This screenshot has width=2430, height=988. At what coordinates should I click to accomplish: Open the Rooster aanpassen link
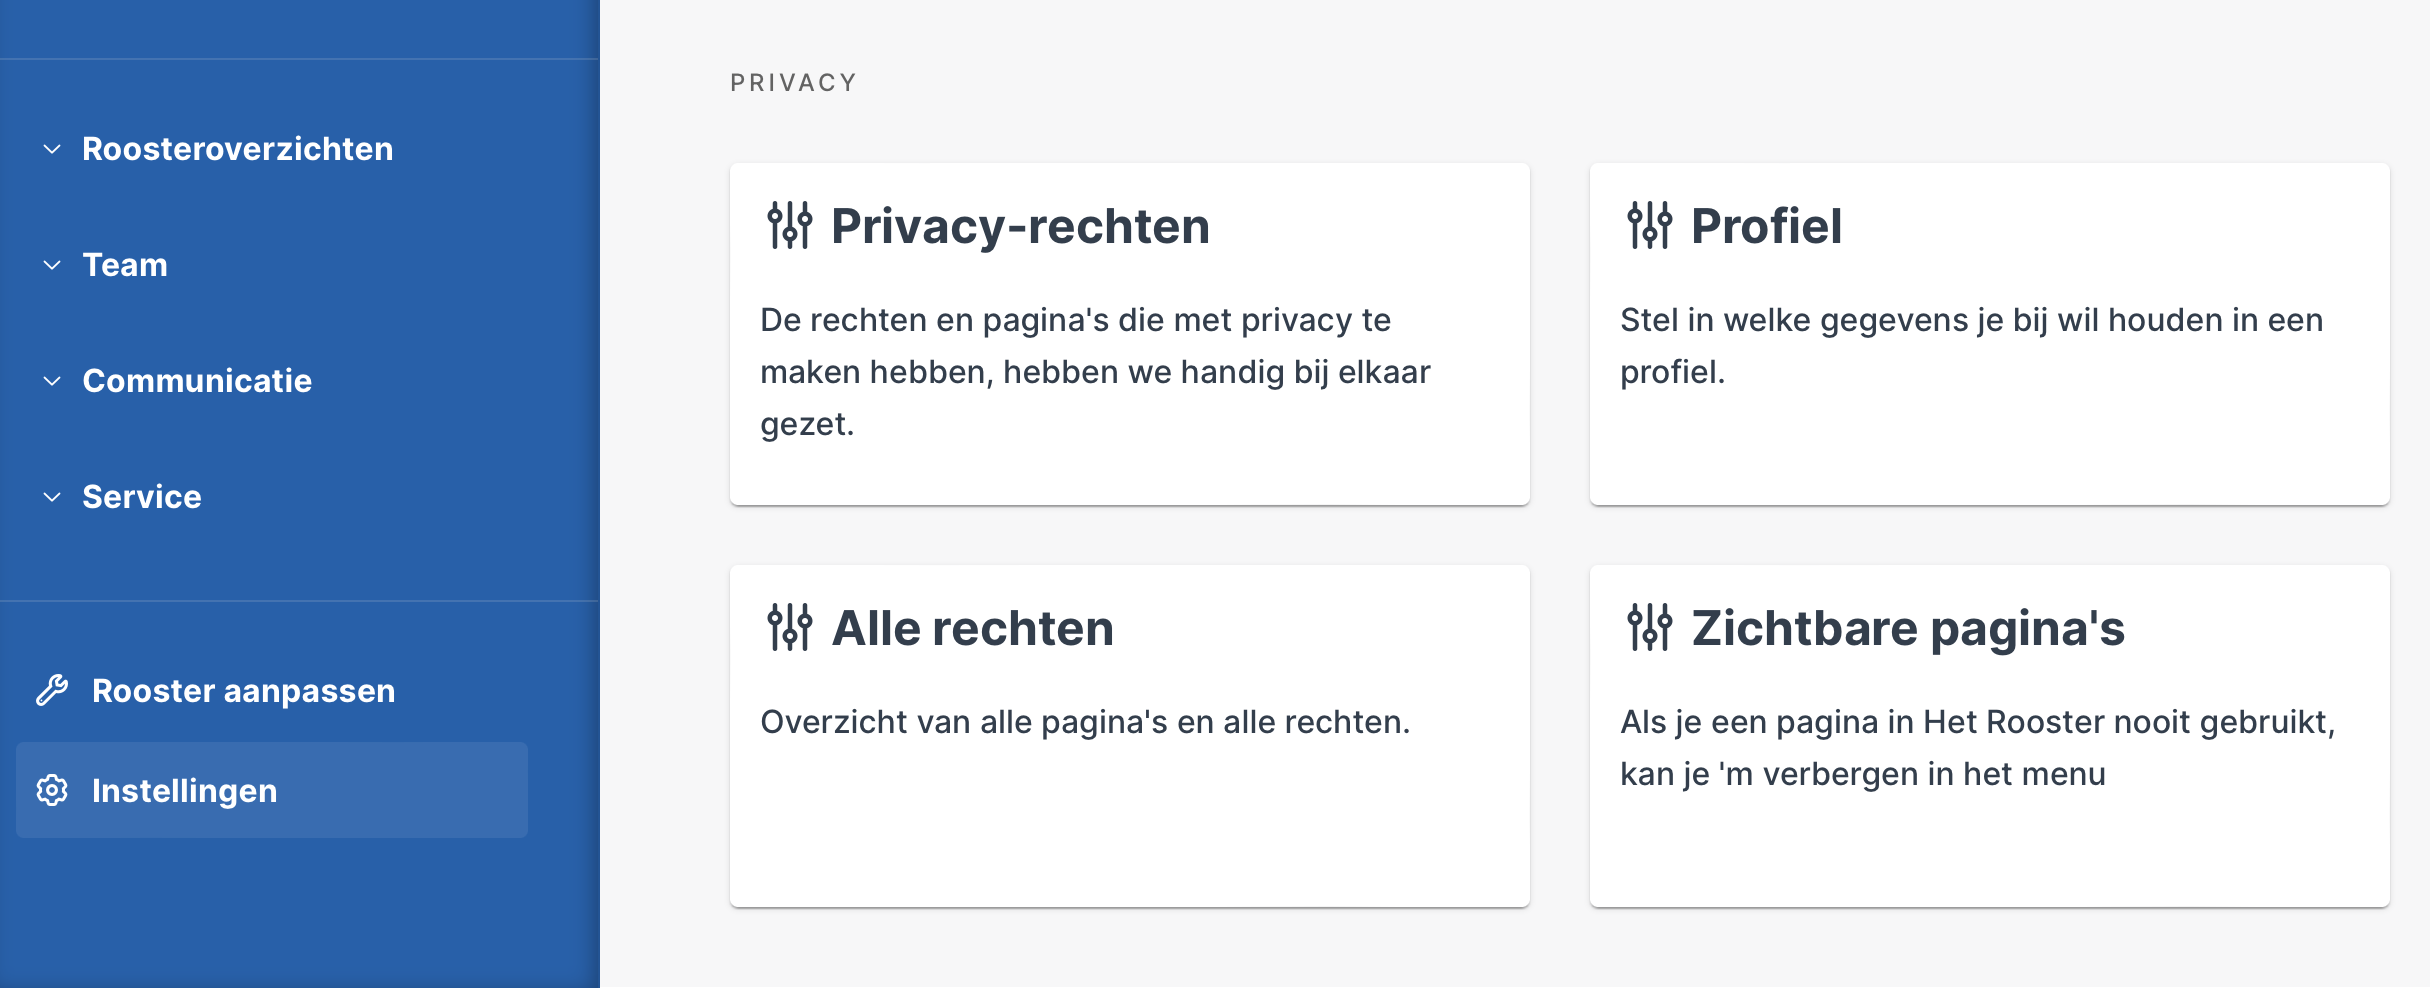243,690
